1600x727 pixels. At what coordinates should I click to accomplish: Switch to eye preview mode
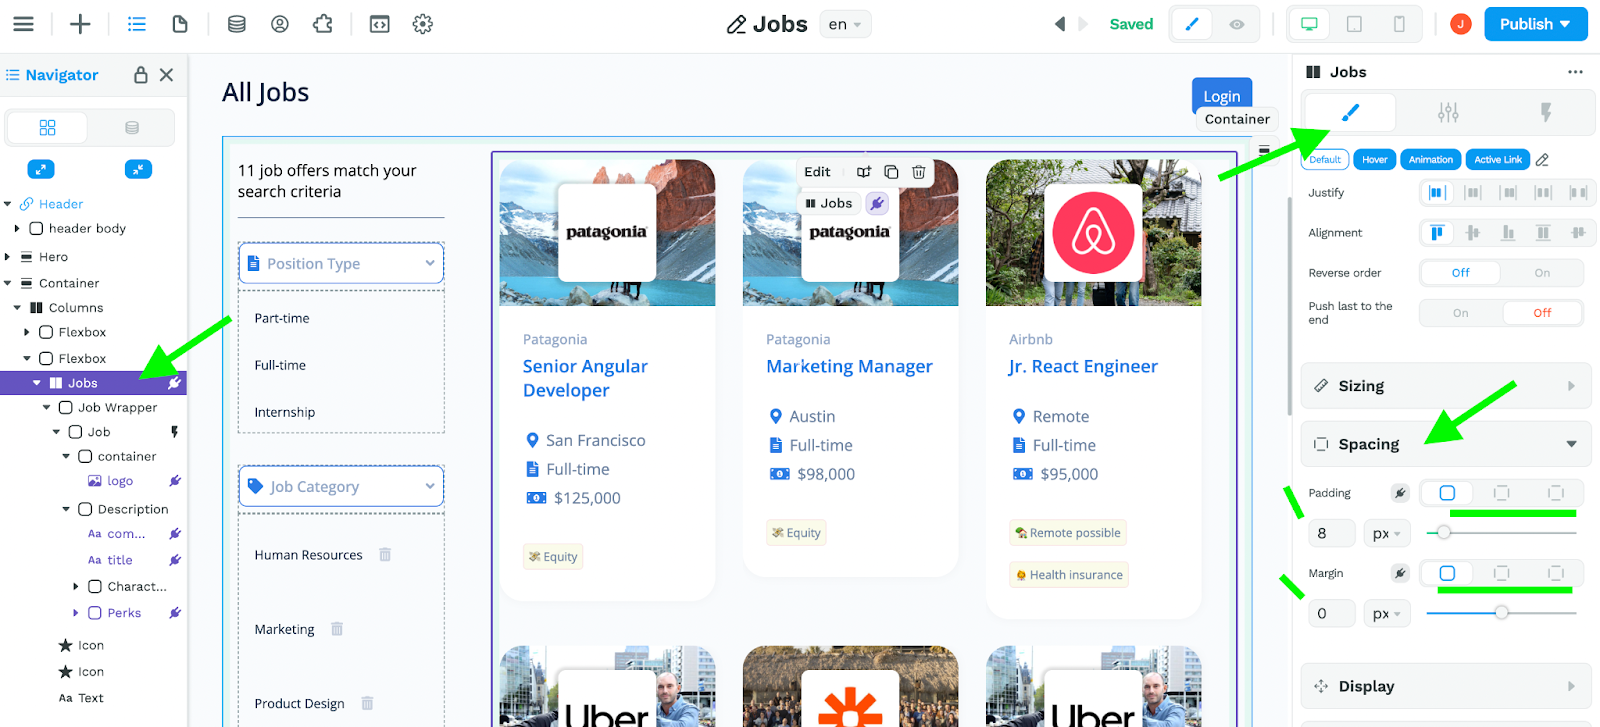click(x=1237, y=24)
